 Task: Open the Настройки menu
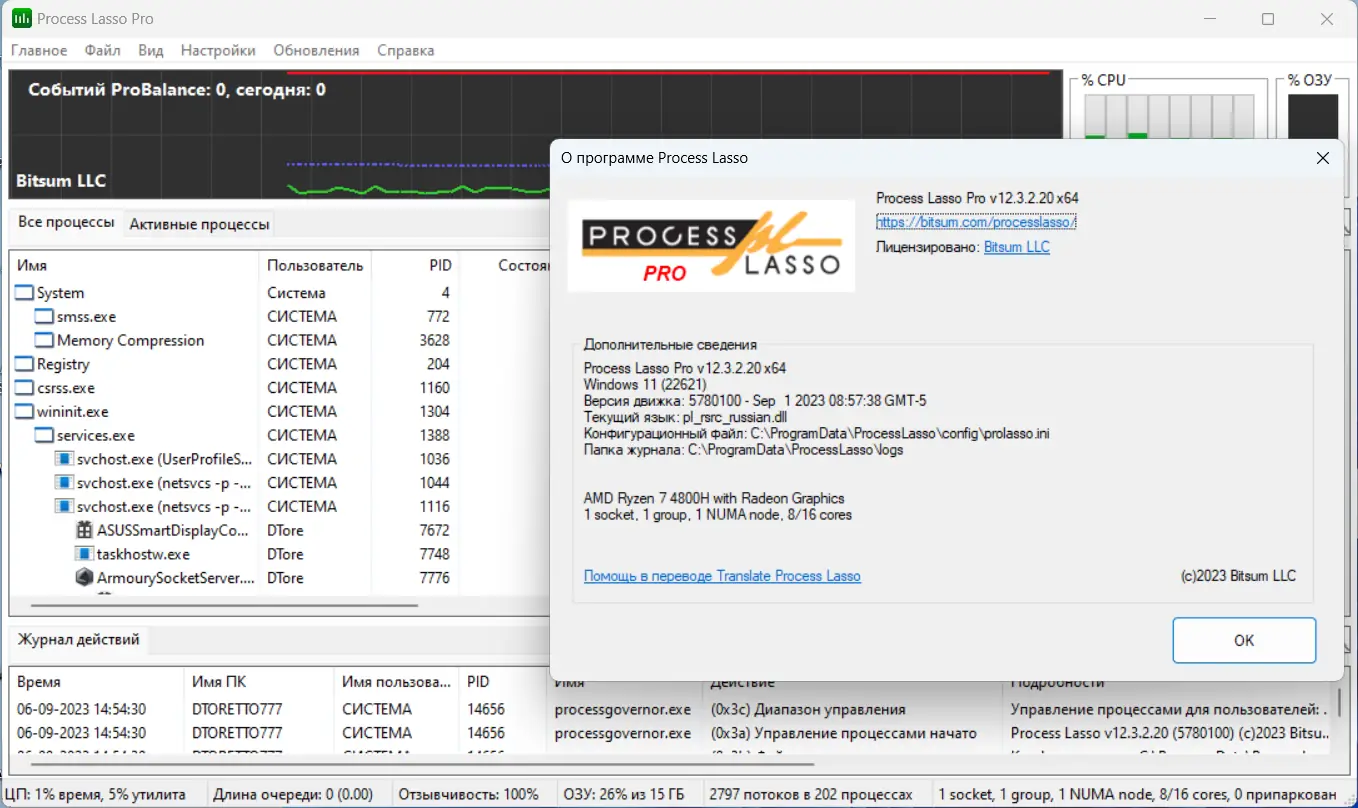(x=218, y=50)
